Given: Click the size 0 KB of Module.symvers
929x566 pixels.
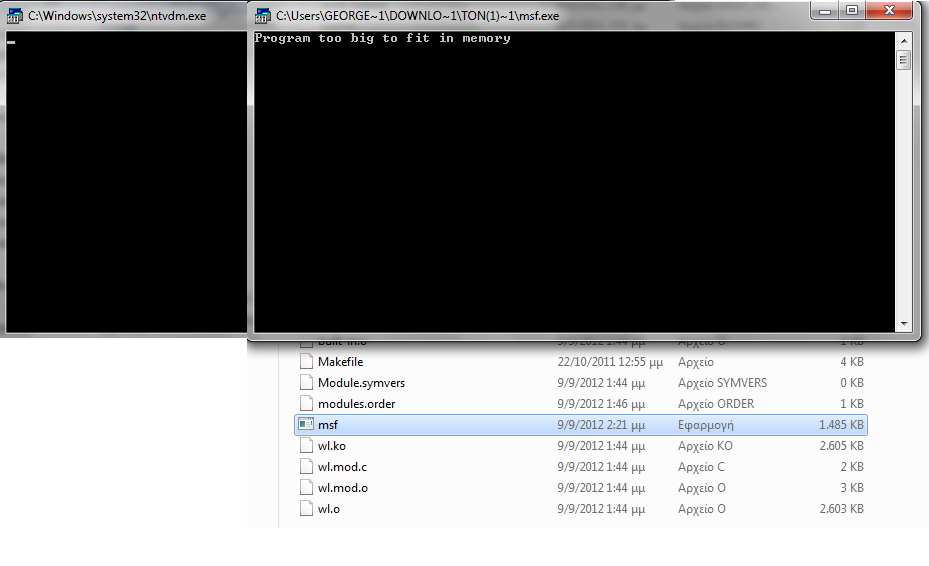Looking at the screenshot, I should click(852, 383).
